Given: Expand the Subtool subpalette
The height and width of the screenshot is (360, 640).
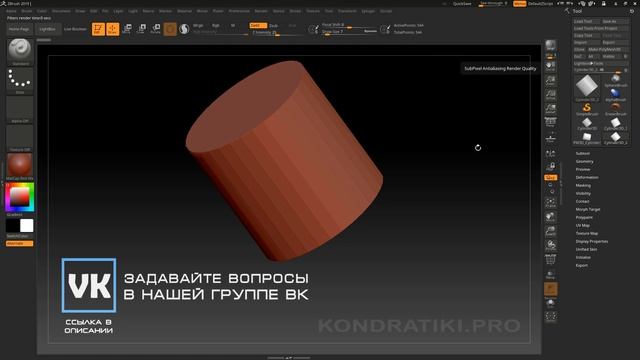Looking at the screenshot, I should (582, 153).
